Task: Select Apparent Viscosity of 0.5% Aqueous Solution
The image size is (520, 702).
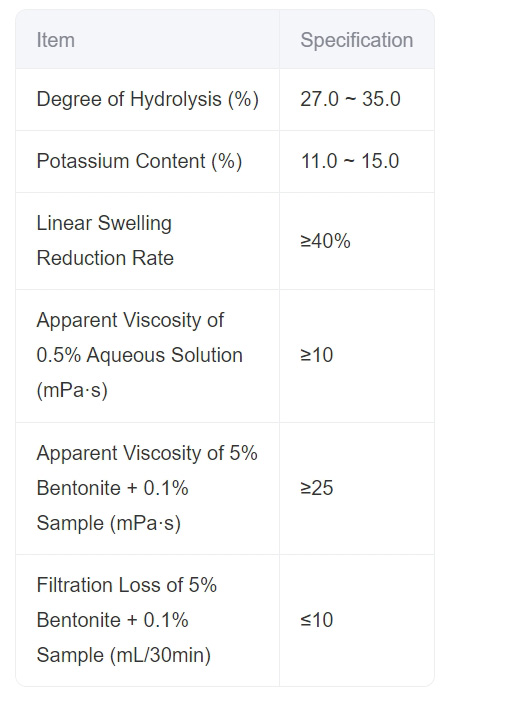Action: pos(147,355)
